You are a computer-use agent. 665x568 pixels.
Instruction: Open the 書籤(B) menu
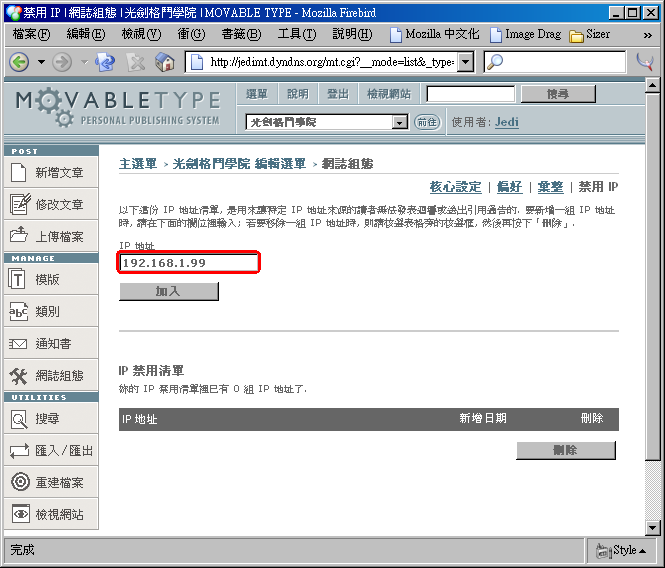(x=241, y=34)
